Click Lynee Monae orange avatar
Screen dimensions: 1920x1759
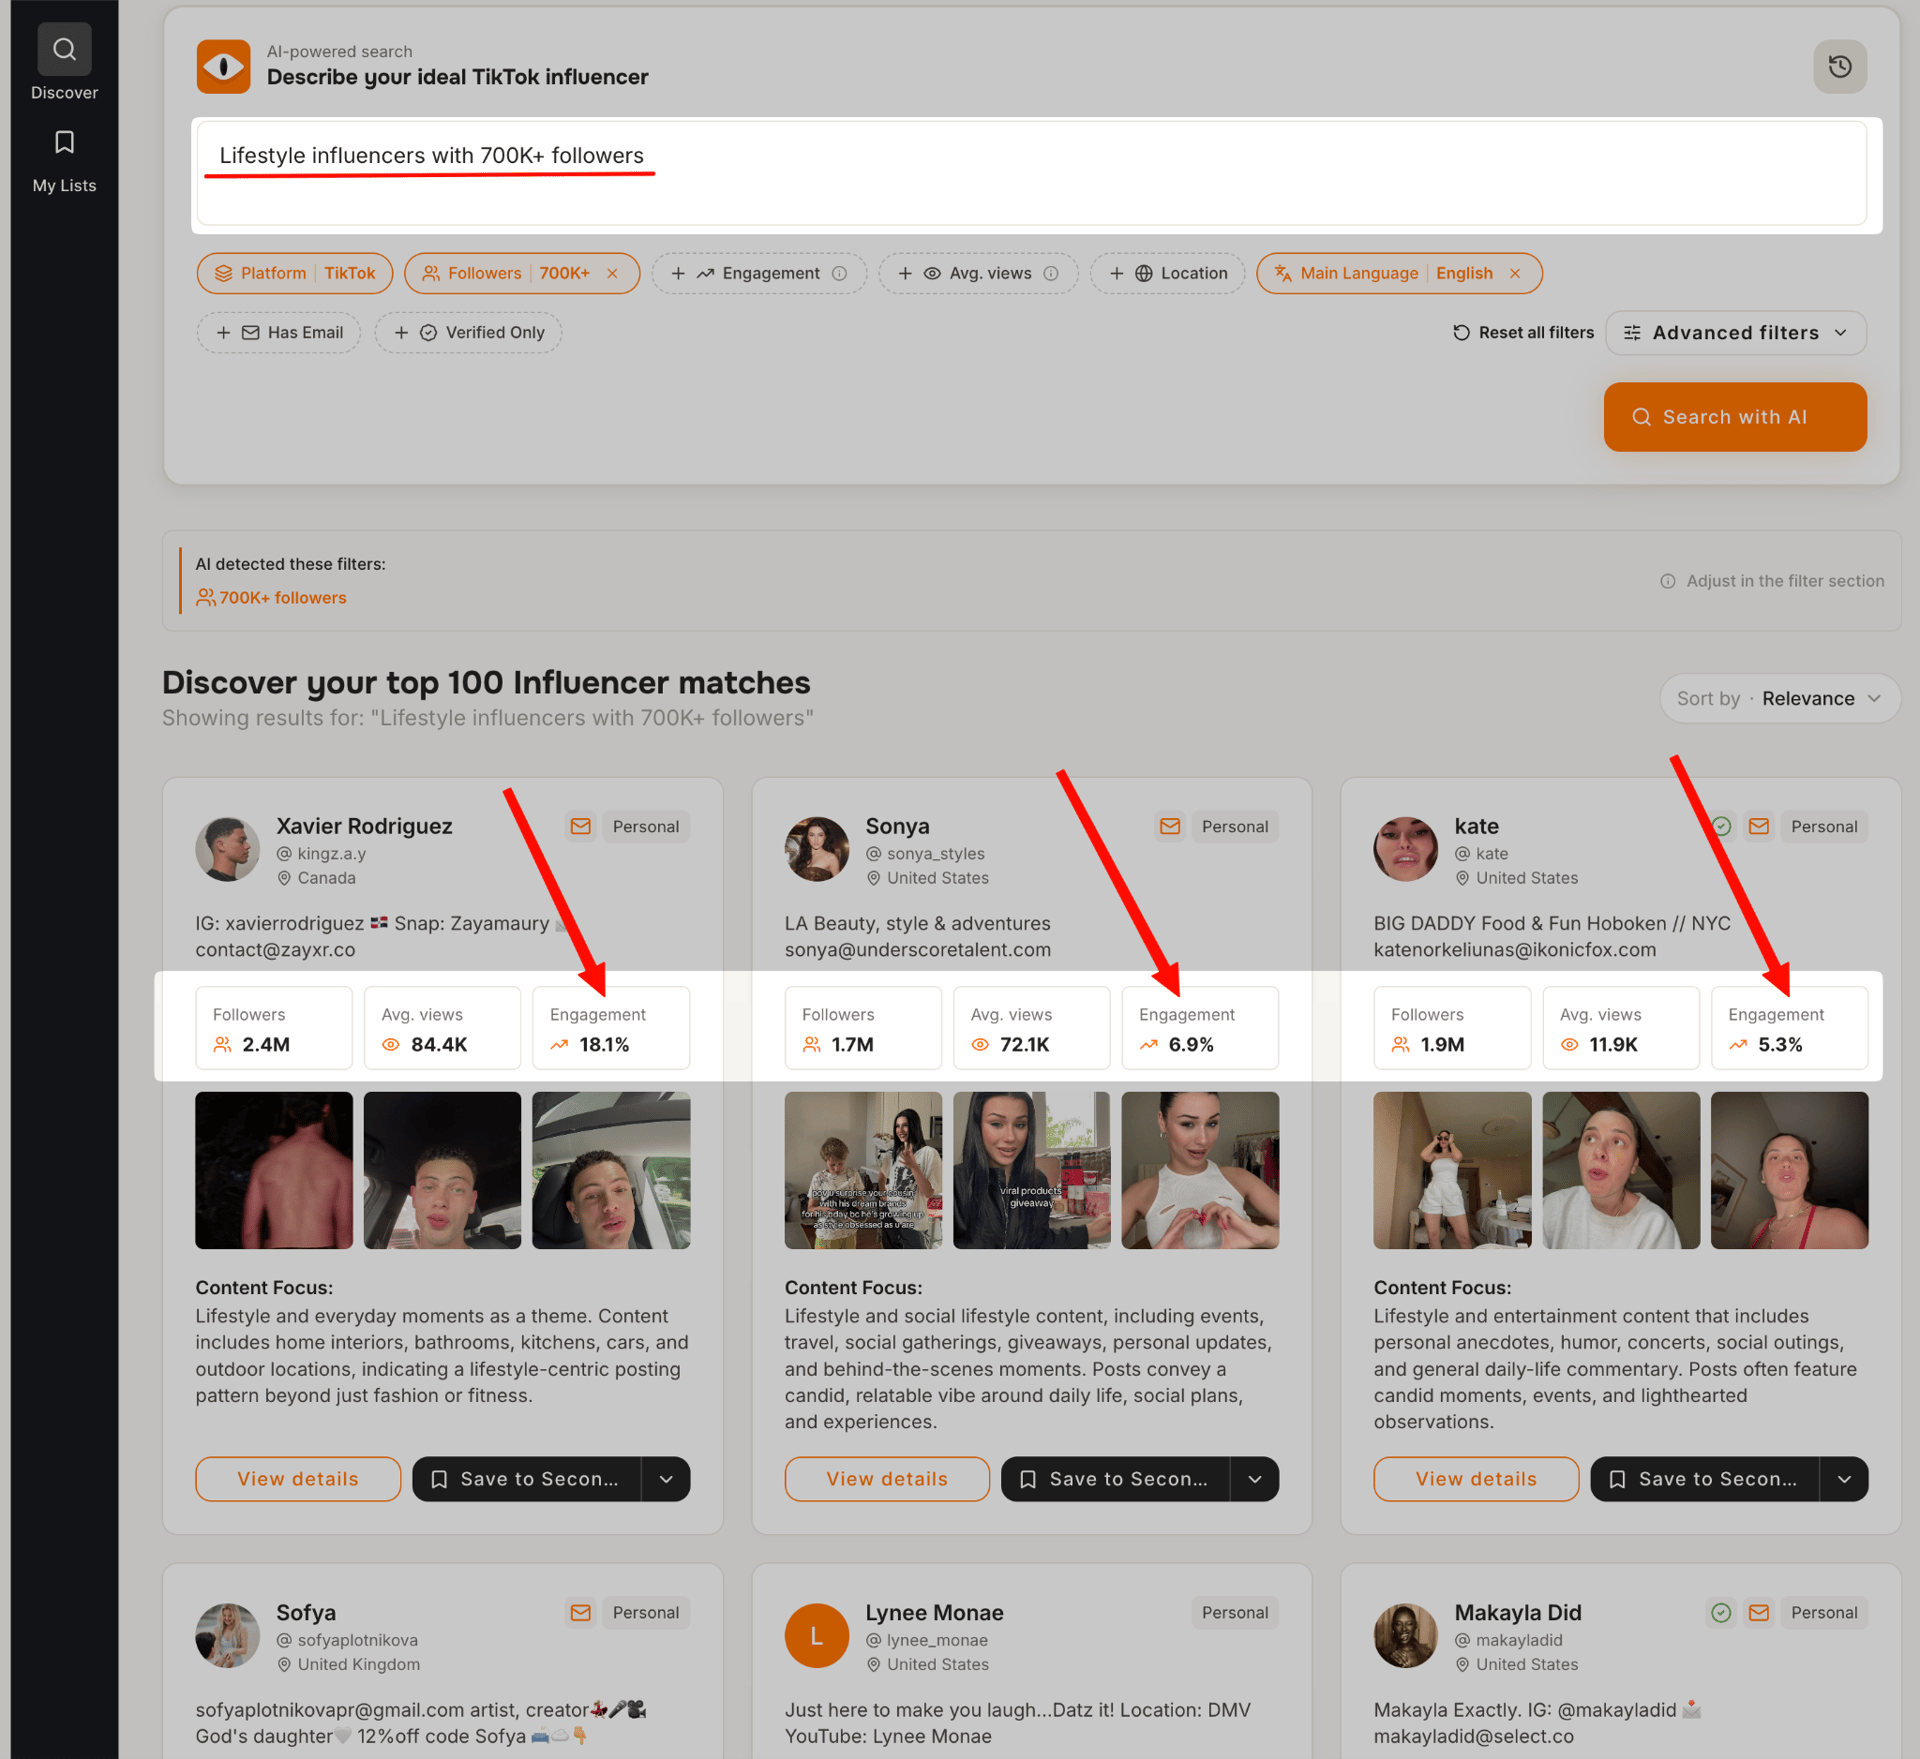pyautogui.click(x=816, y=1635)
